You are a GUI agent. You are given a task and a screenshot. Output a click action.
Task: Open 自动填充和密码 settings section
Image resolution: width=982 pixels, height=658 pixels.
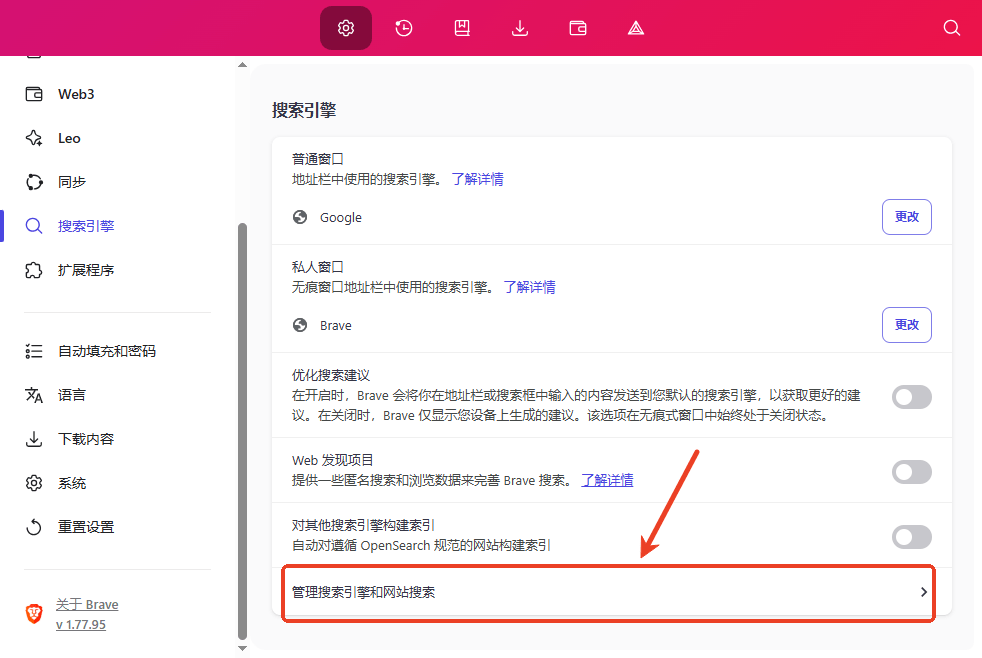click(106, 351)
